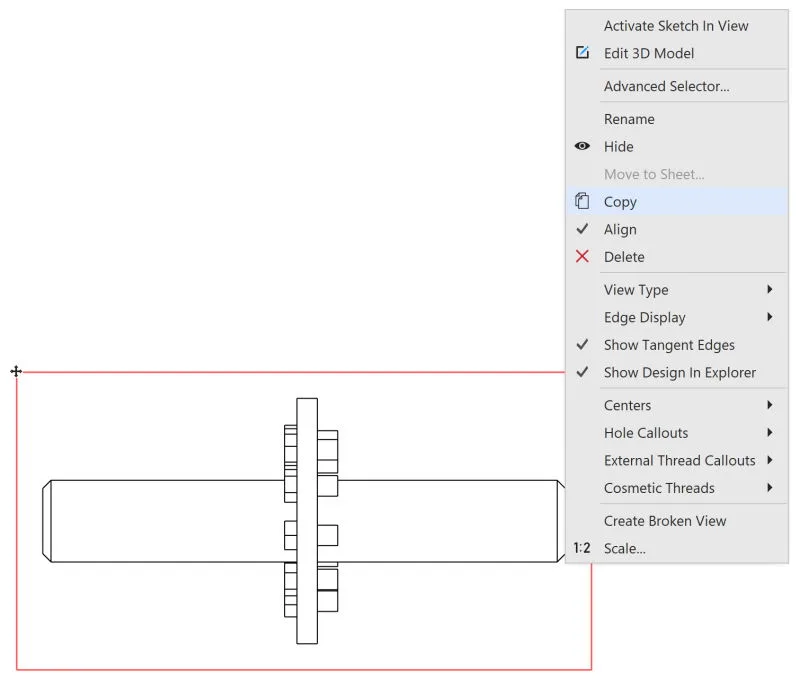This screenshot has height=687, width=800.
Task: Expand the Hole Callouts submenu arrow
Action: pos(770,432)
